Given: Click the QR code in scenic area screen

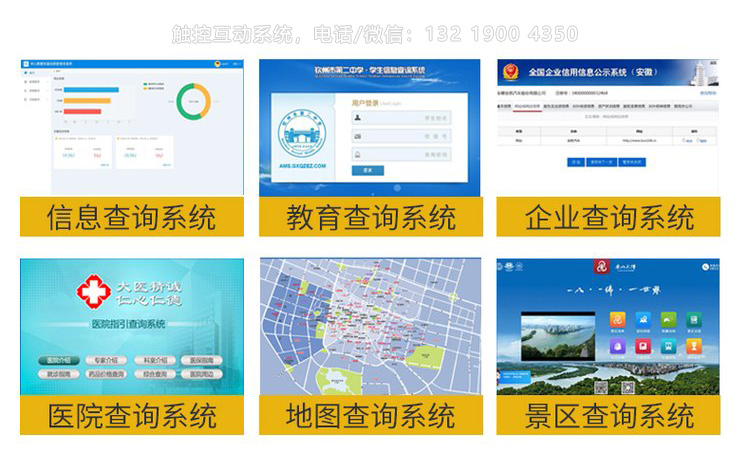Looking at the screenshot, I should (601, 388).
